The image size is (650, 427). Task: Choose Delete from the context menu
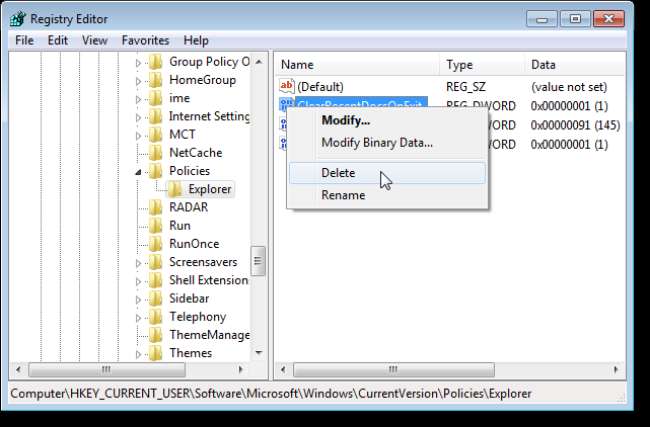(387, 173)
